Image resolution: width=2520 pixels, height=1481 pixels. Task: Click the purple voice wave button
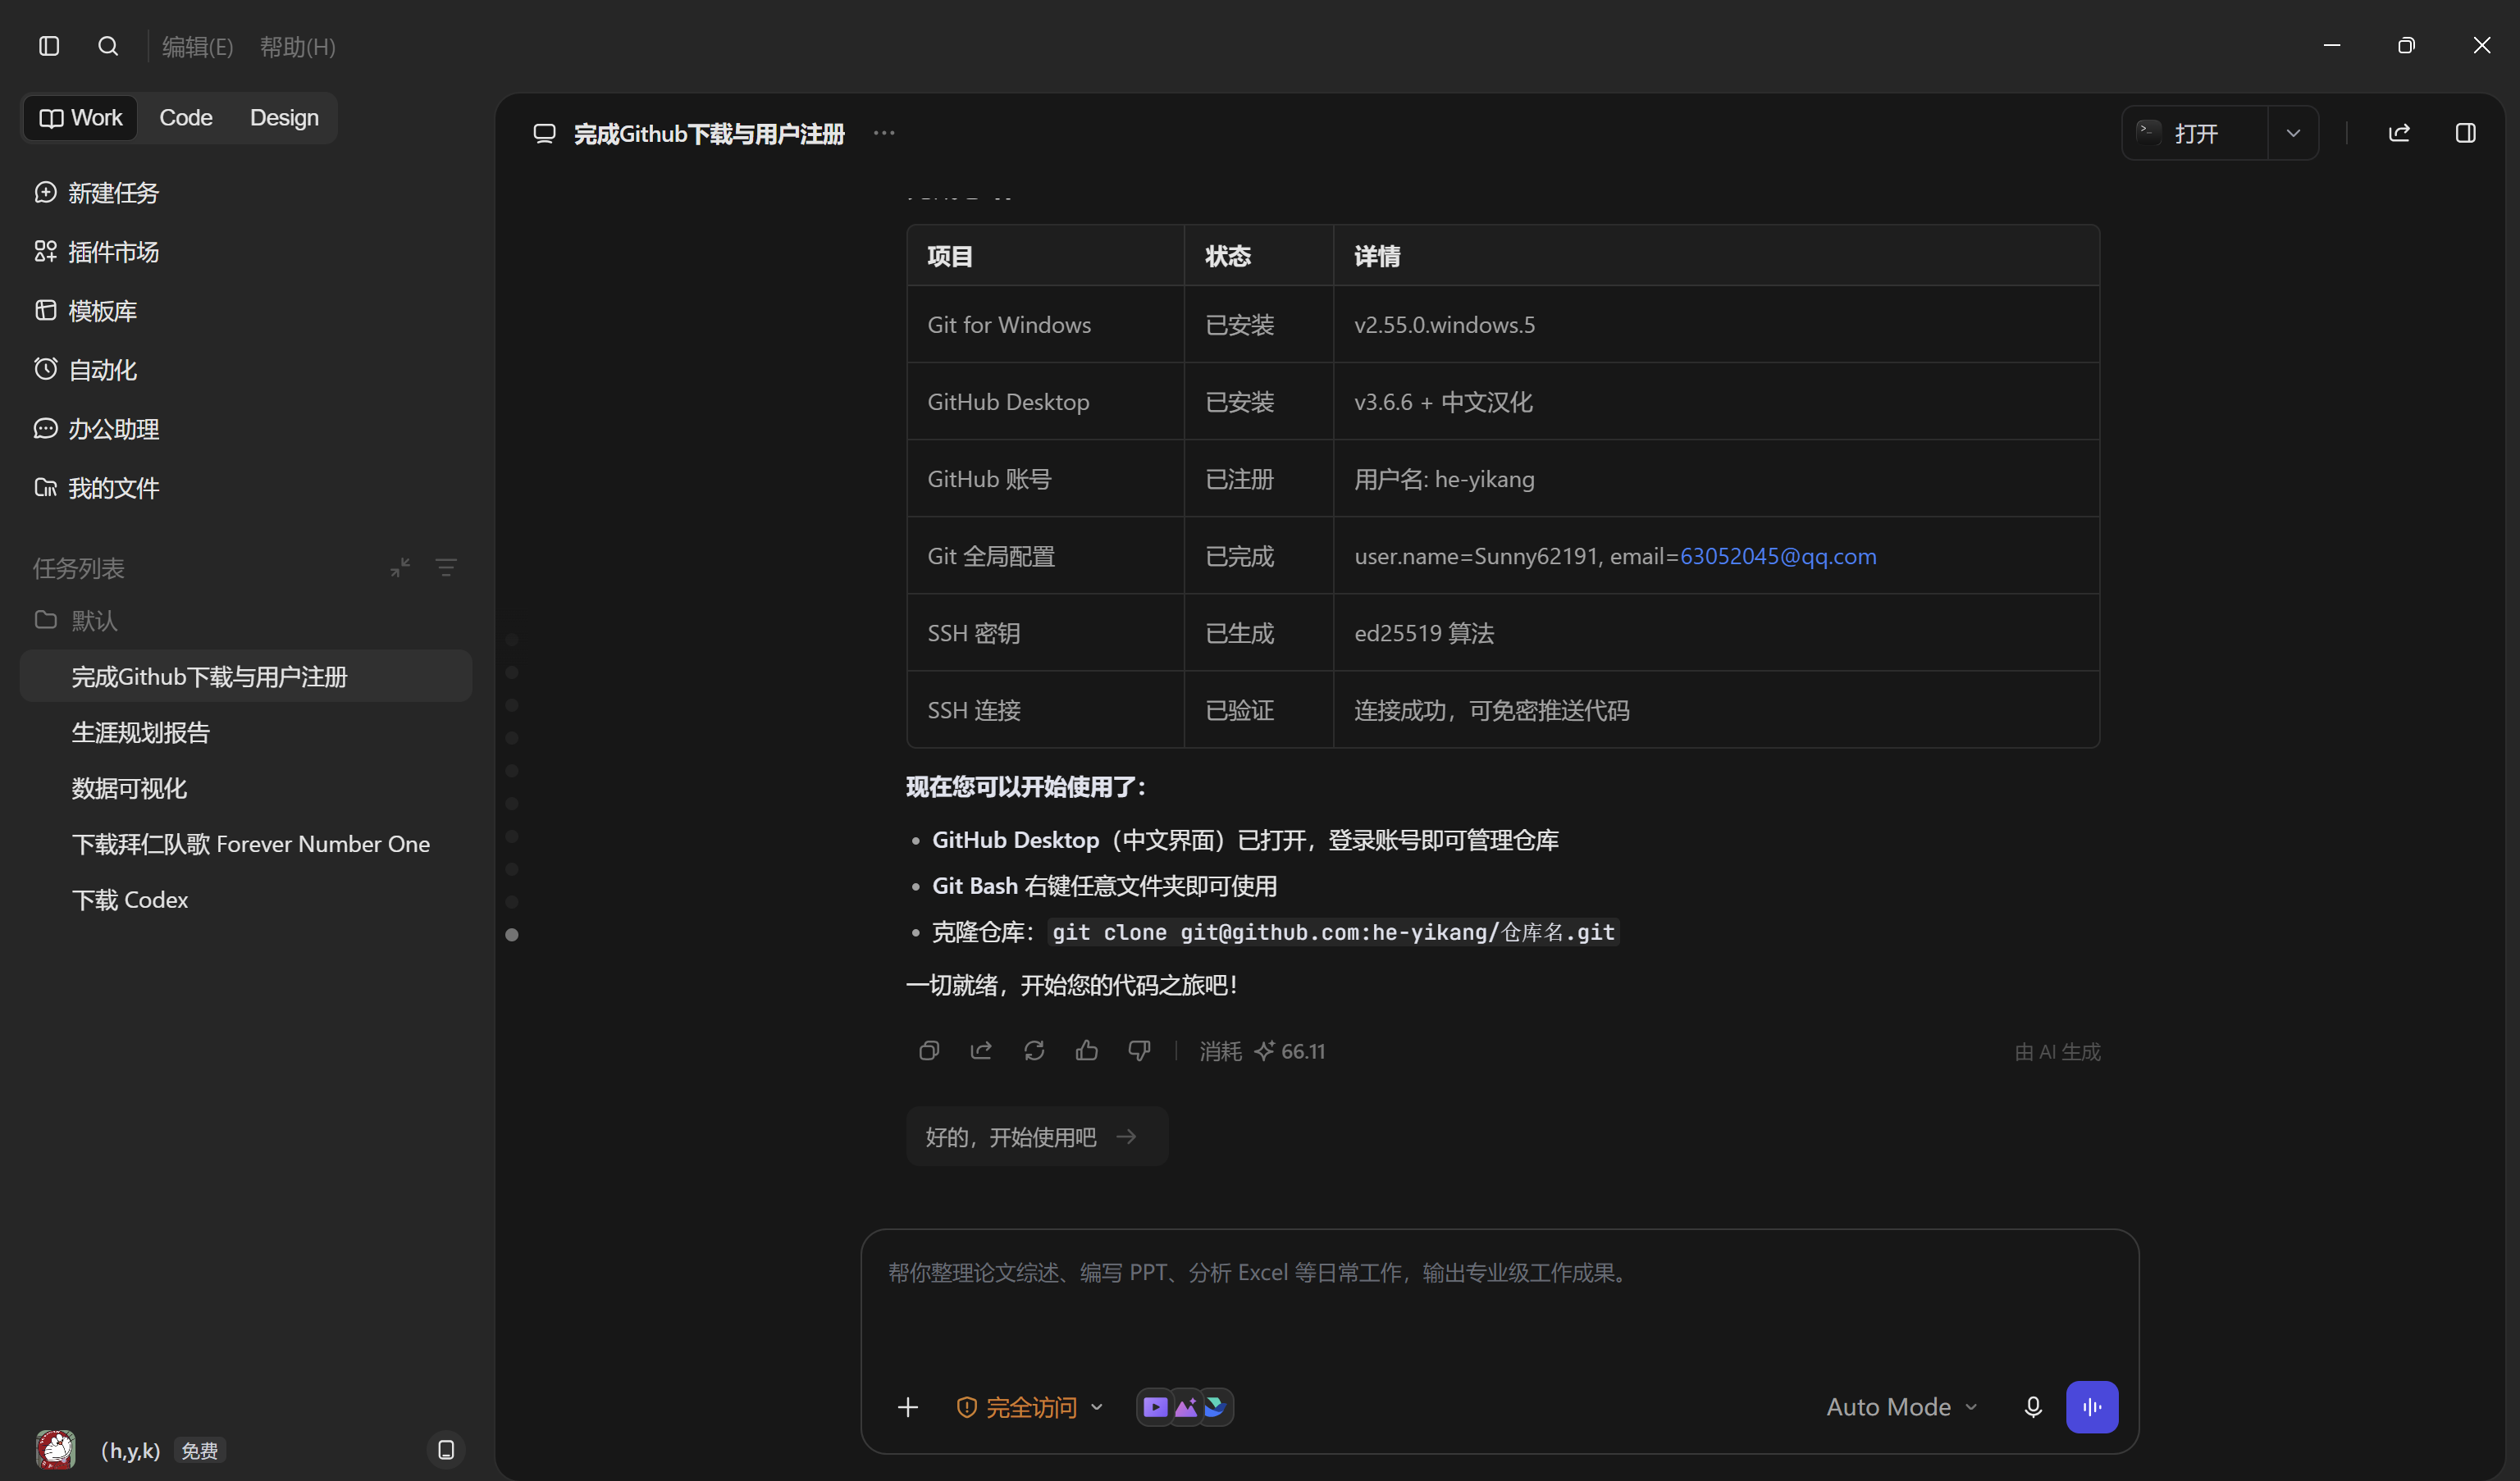pyautogui.click(x=2092, y=1408)
